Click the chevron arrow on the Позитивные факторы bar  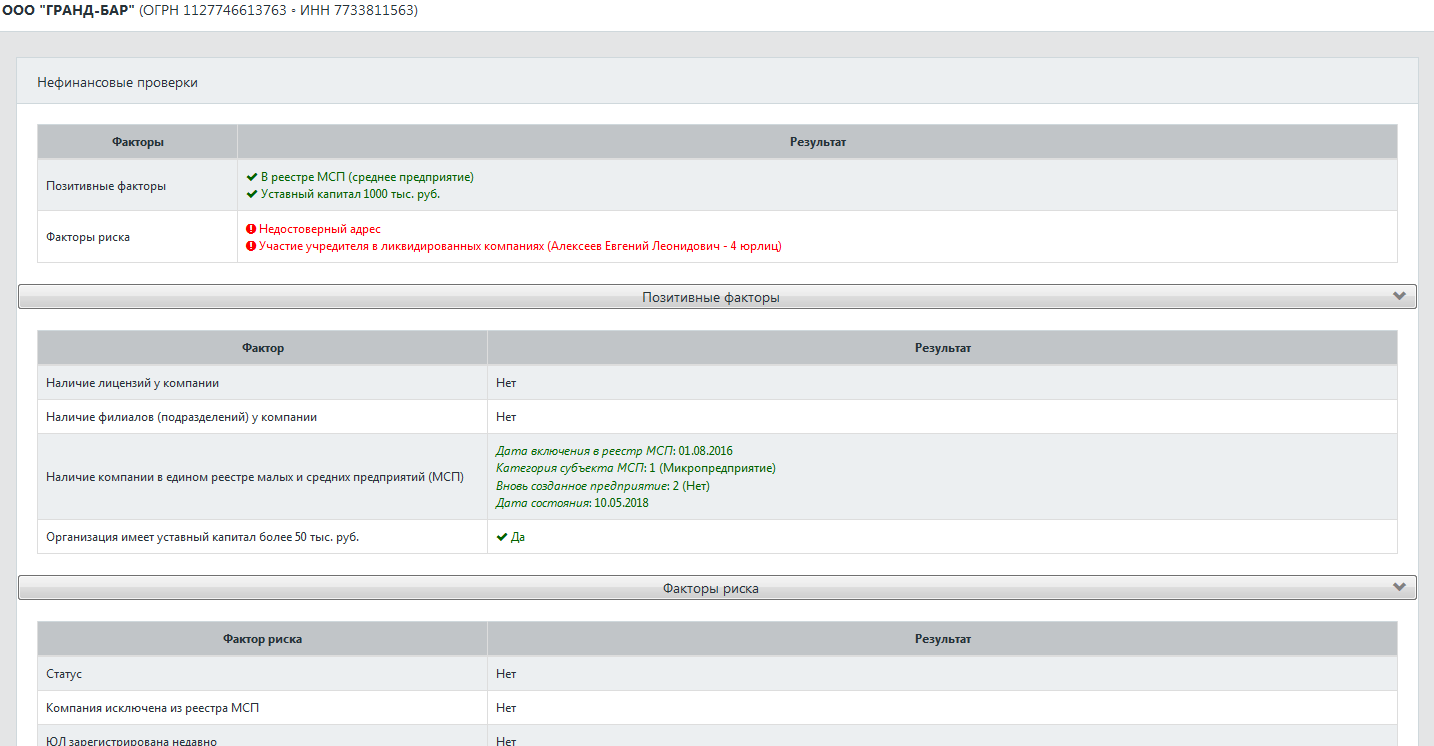pos(1399,296)
